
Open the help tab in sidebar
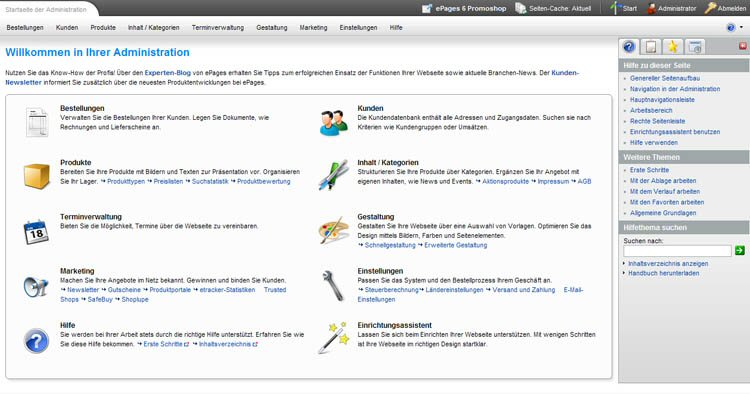(x=629, y=47)
